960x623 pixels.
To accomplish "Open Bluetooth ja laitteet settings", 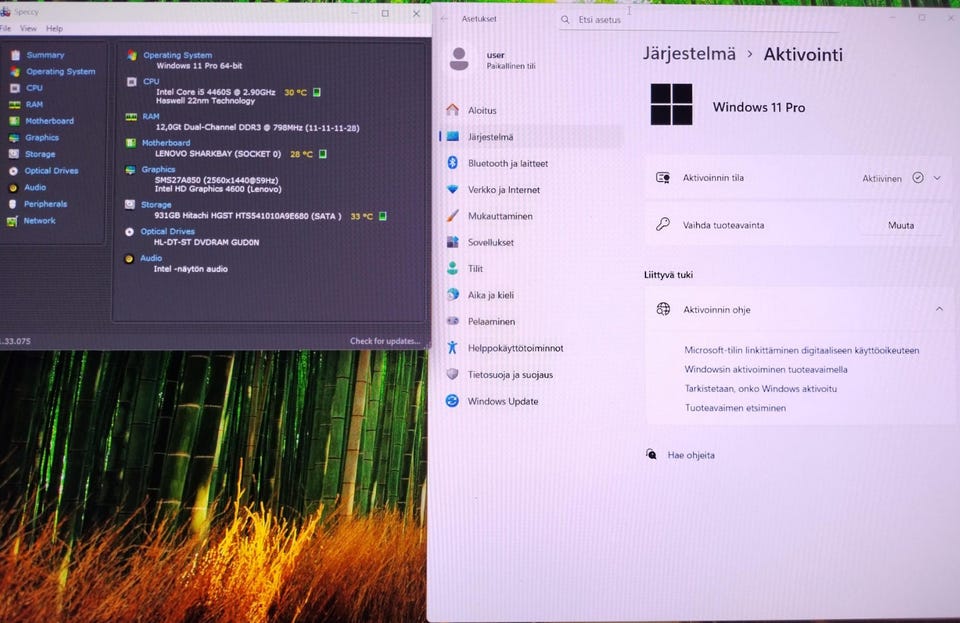I will pos(507,163).
